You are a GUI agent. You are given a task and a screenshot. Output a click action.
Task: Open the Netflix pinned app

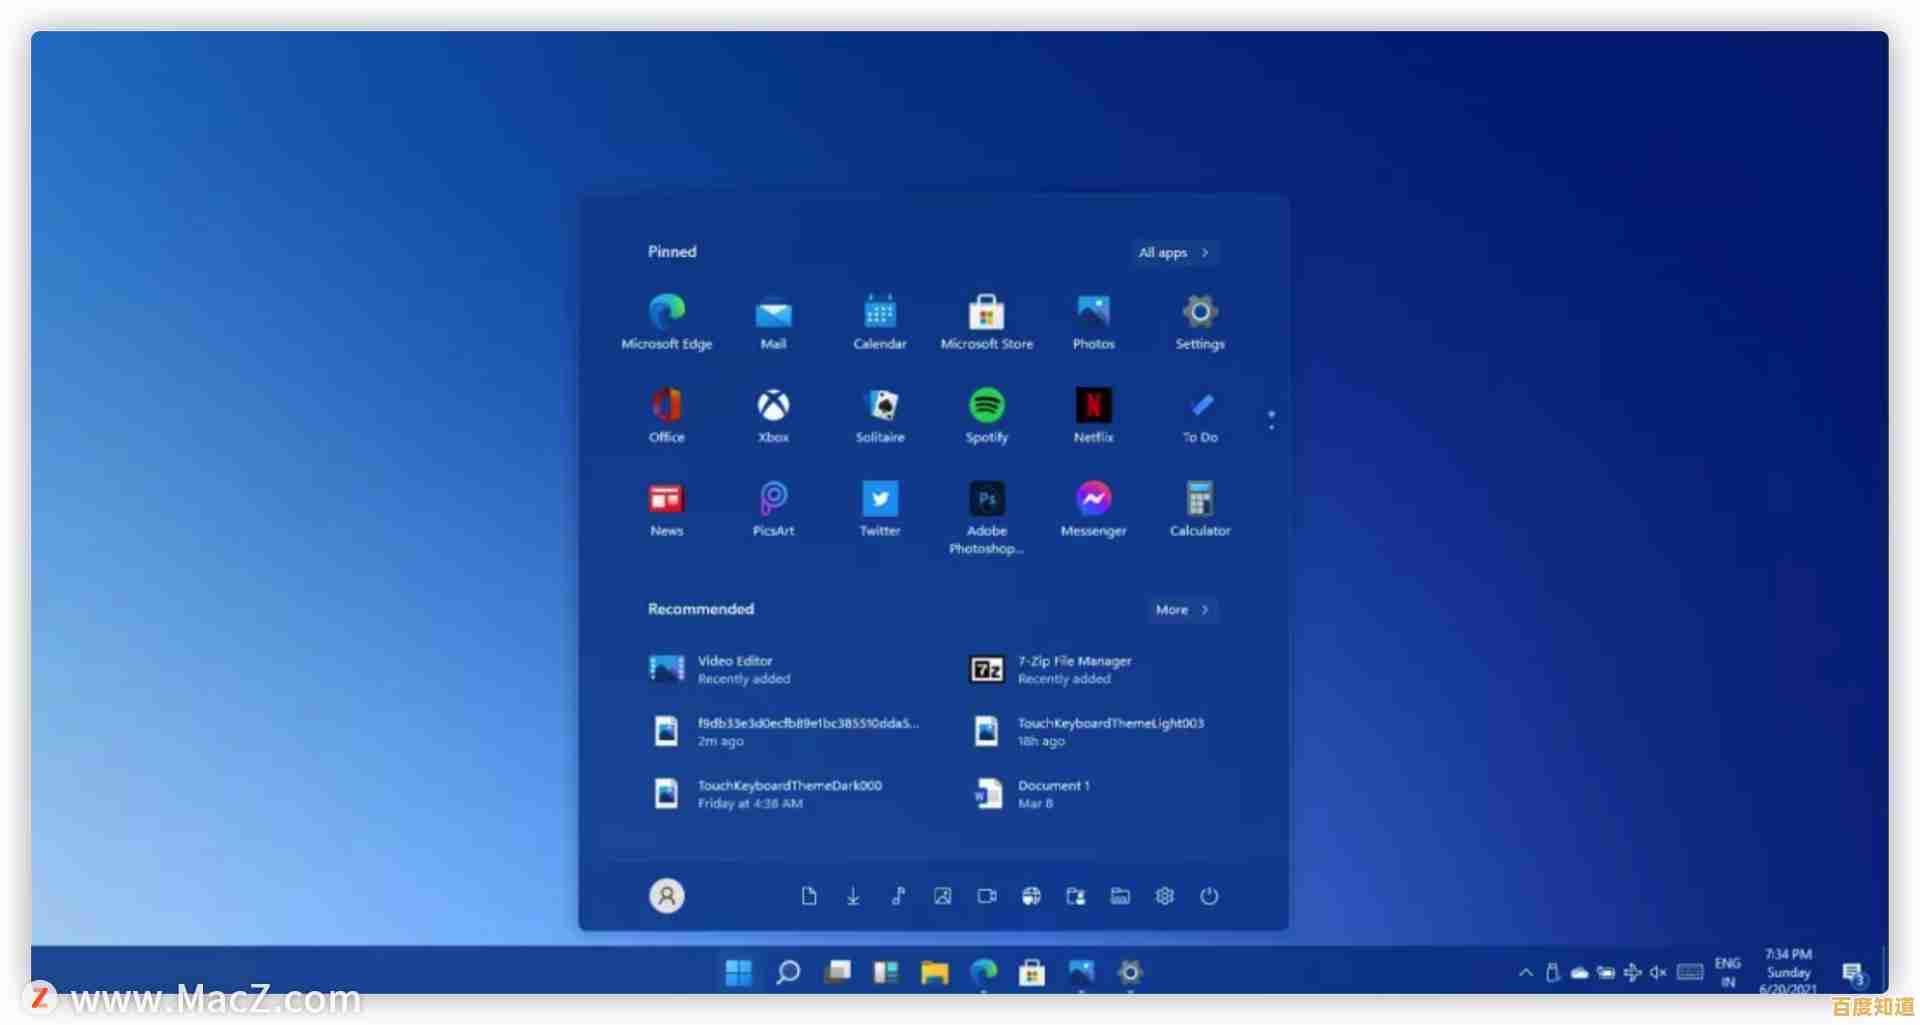[1093, 408]
